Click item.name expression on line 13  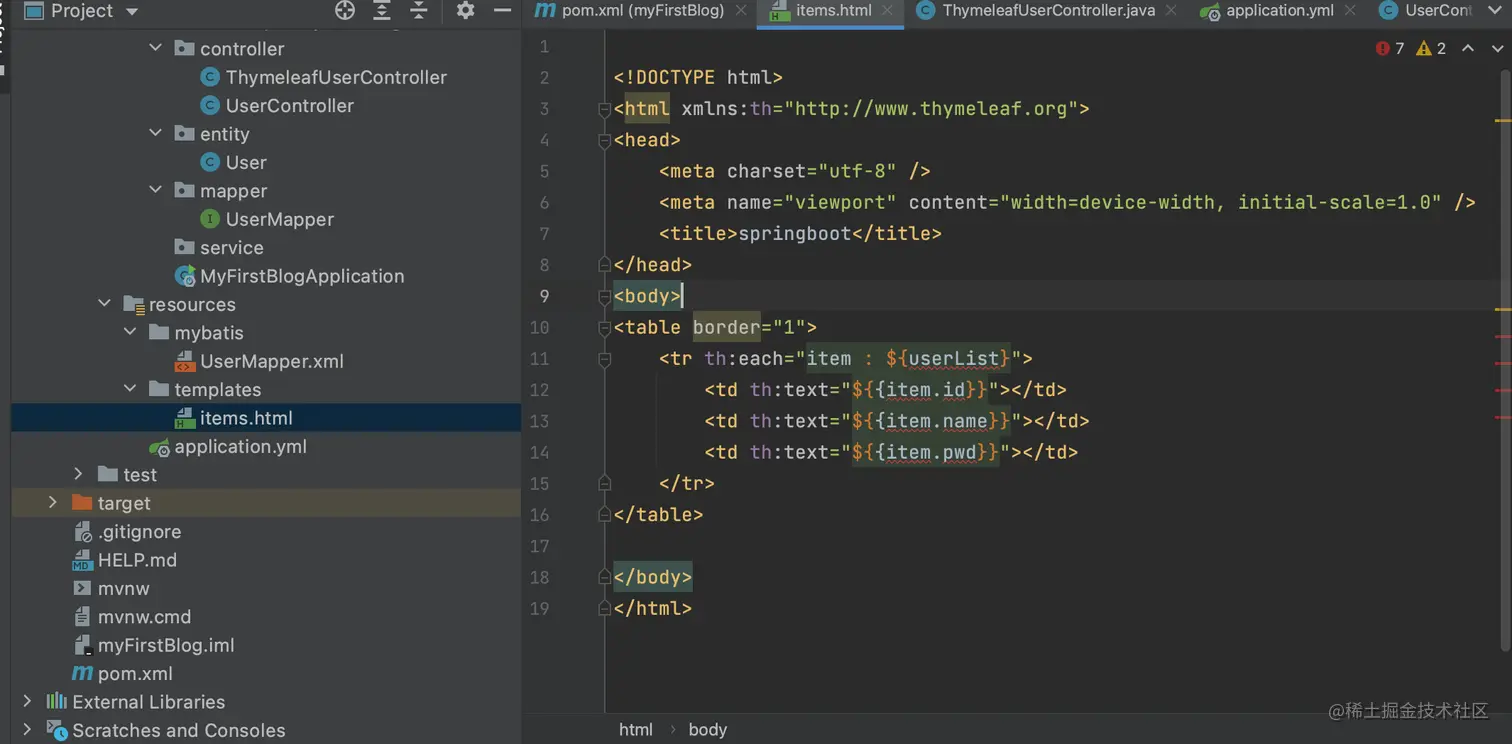936,421
